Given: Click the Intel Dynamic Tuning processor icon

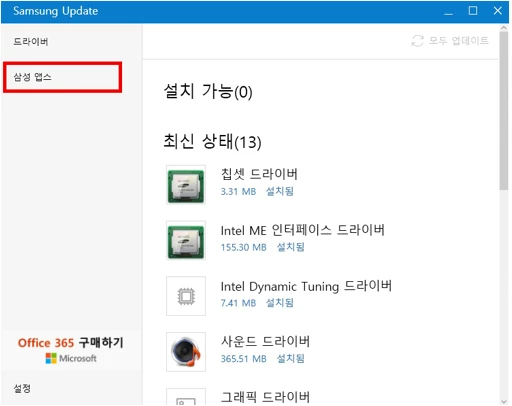Looking at the screenshot, I should (186, 296).
